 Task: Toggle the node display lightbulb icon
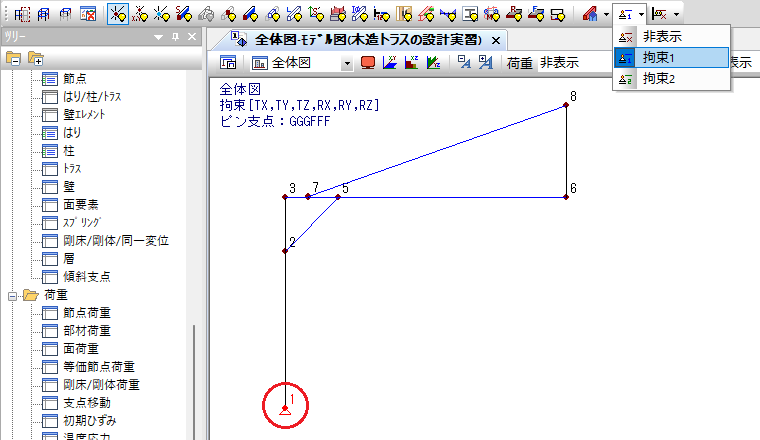coord(117,14)
